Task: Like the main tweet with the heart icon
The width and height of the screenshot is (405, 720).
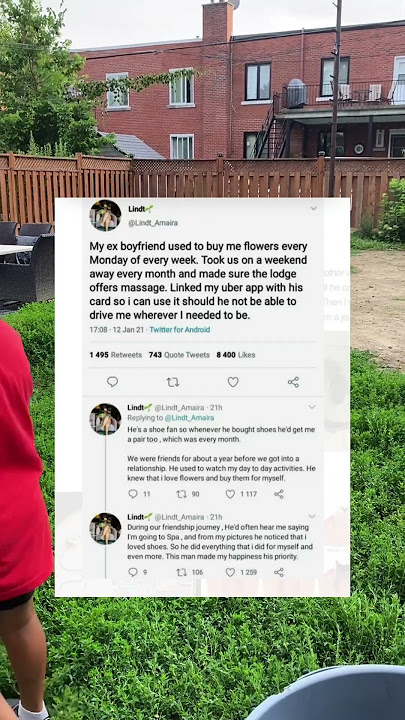Action: pyautogui.click(x=233, y=382)
